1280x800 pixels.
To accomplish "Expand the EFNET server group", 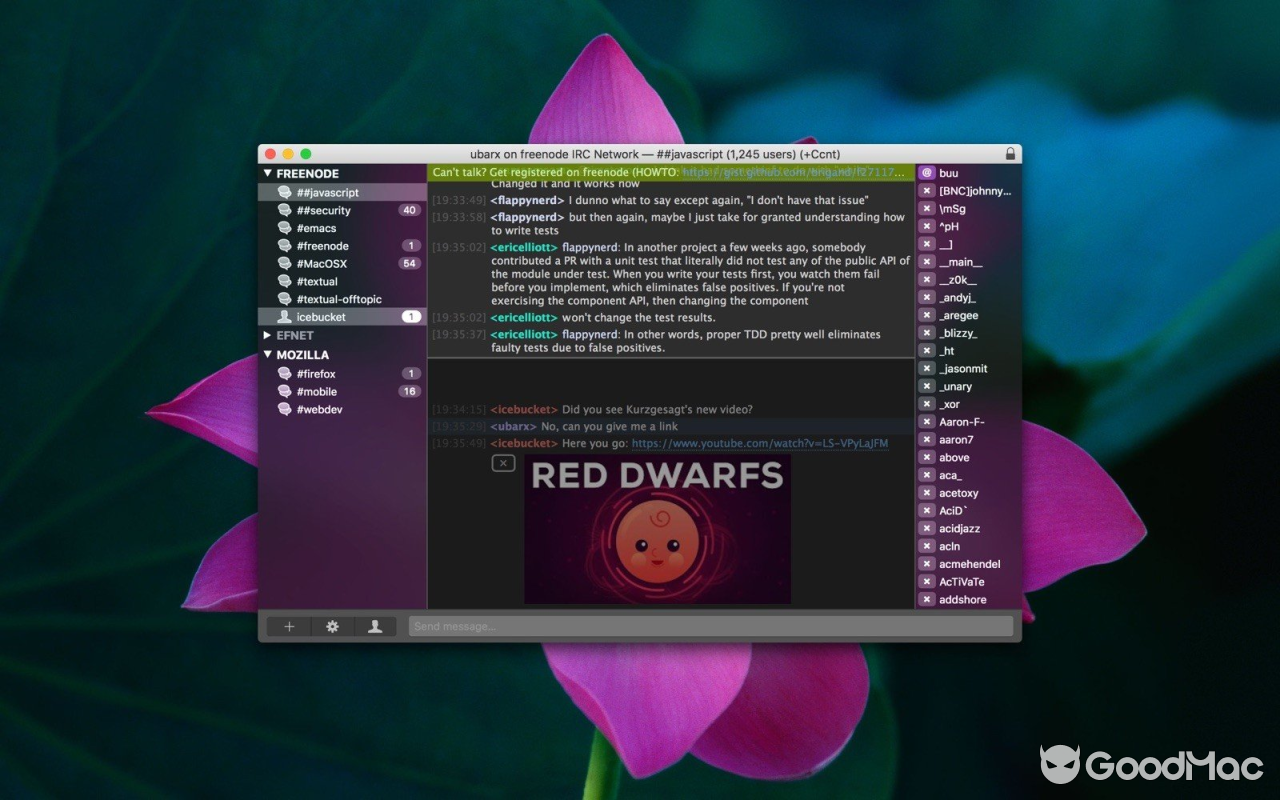I will 268,336.
